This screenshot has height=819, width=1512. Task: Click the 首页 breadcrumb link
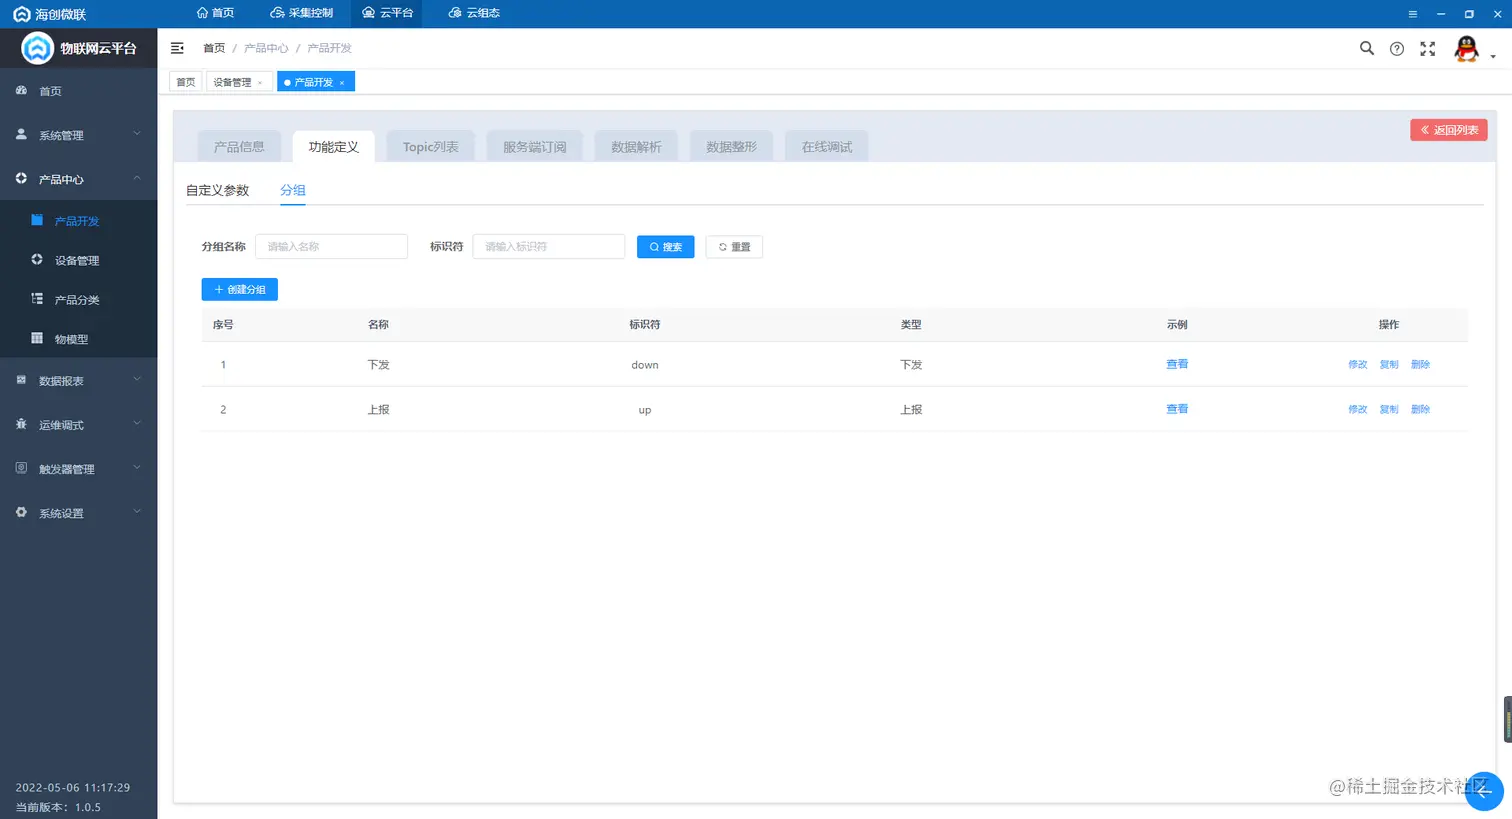coord(214,48)
